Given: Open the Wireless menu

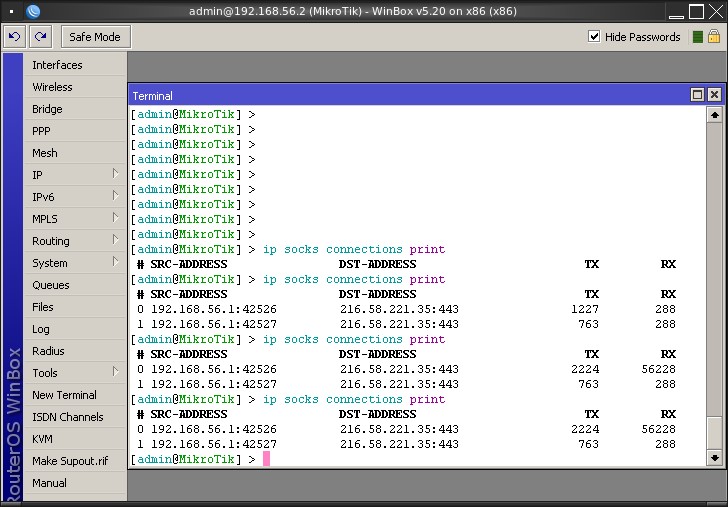Looking at the screenshot, I should click(x=75, y=87).
